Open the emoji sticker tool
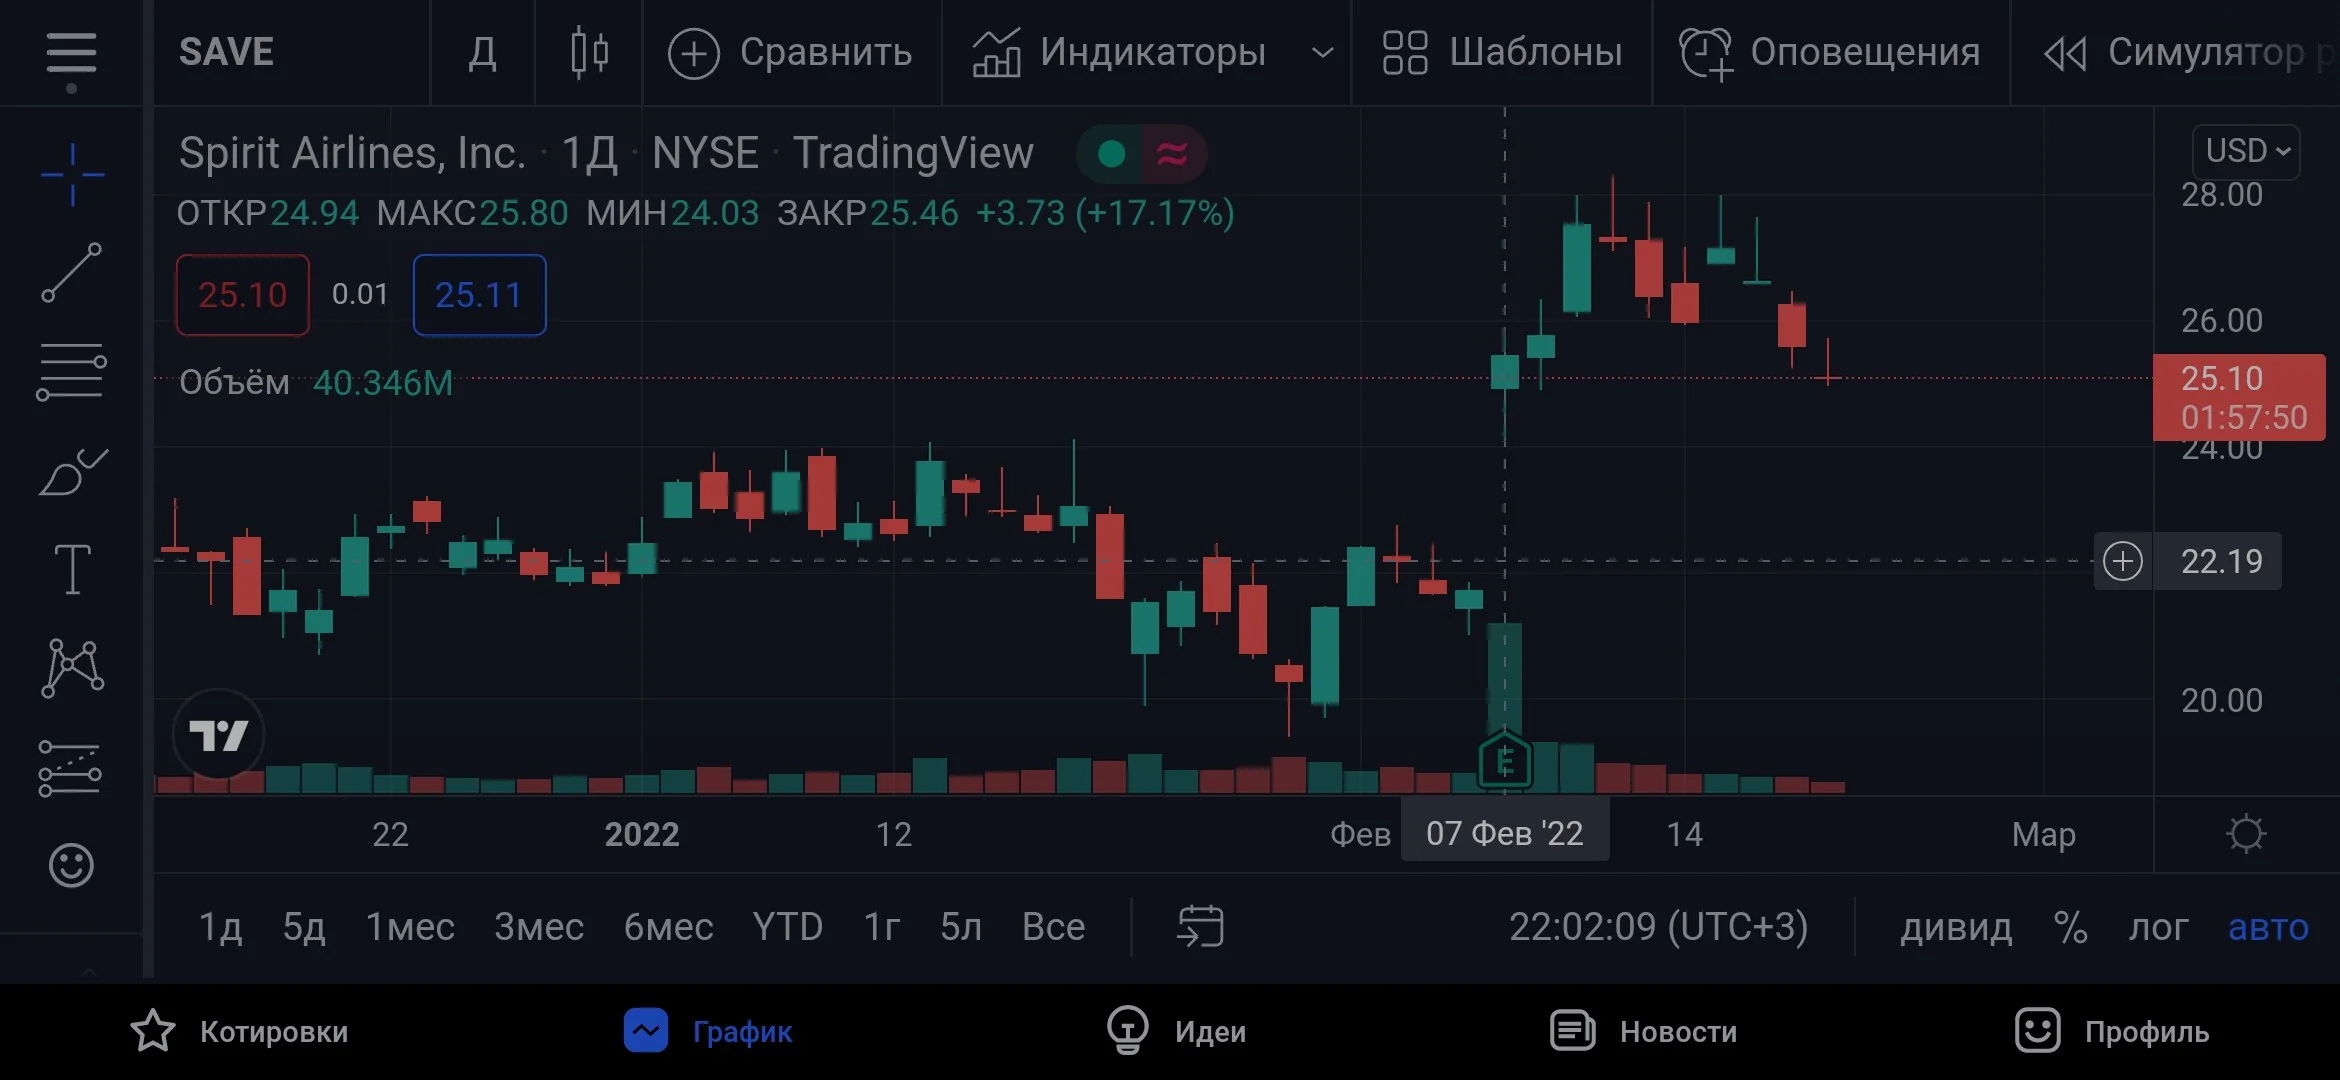The width and height of the screenshot is (2340, 1080). [71, 865]
